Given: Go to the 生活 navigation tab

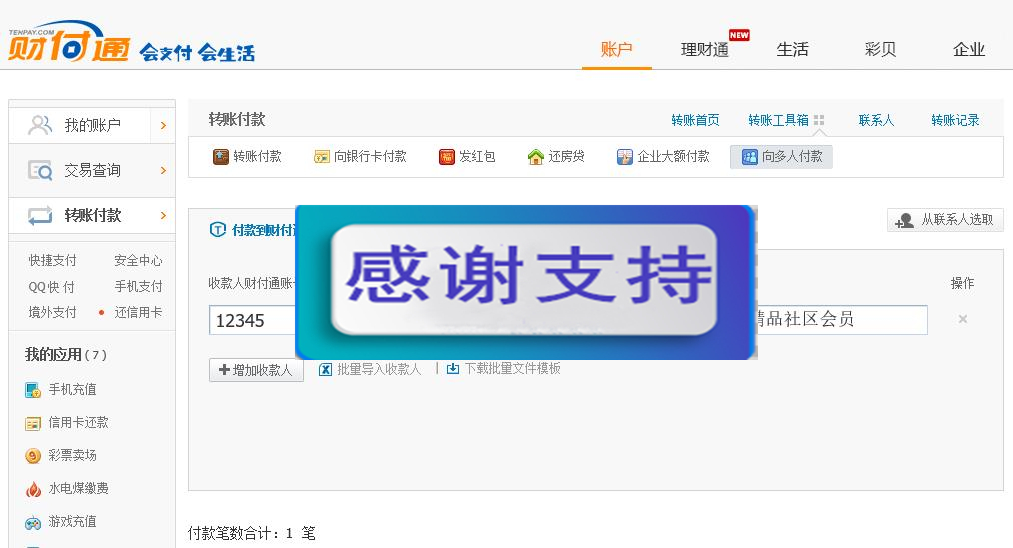Looking at the screenshot, I should coord(792,49).
